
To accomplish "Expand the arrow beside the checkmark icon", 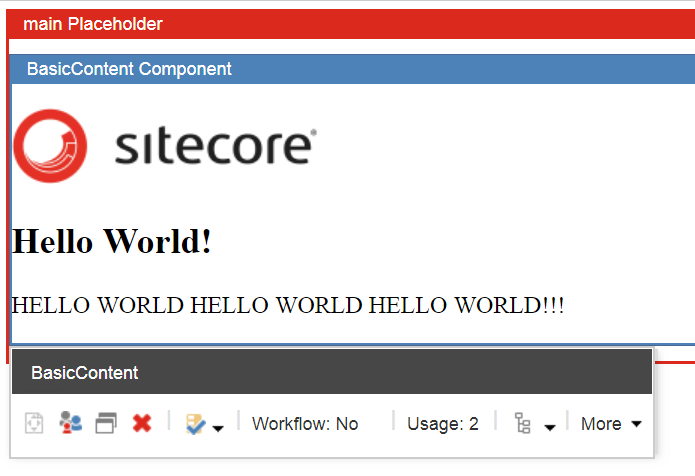I will point(218,428).
